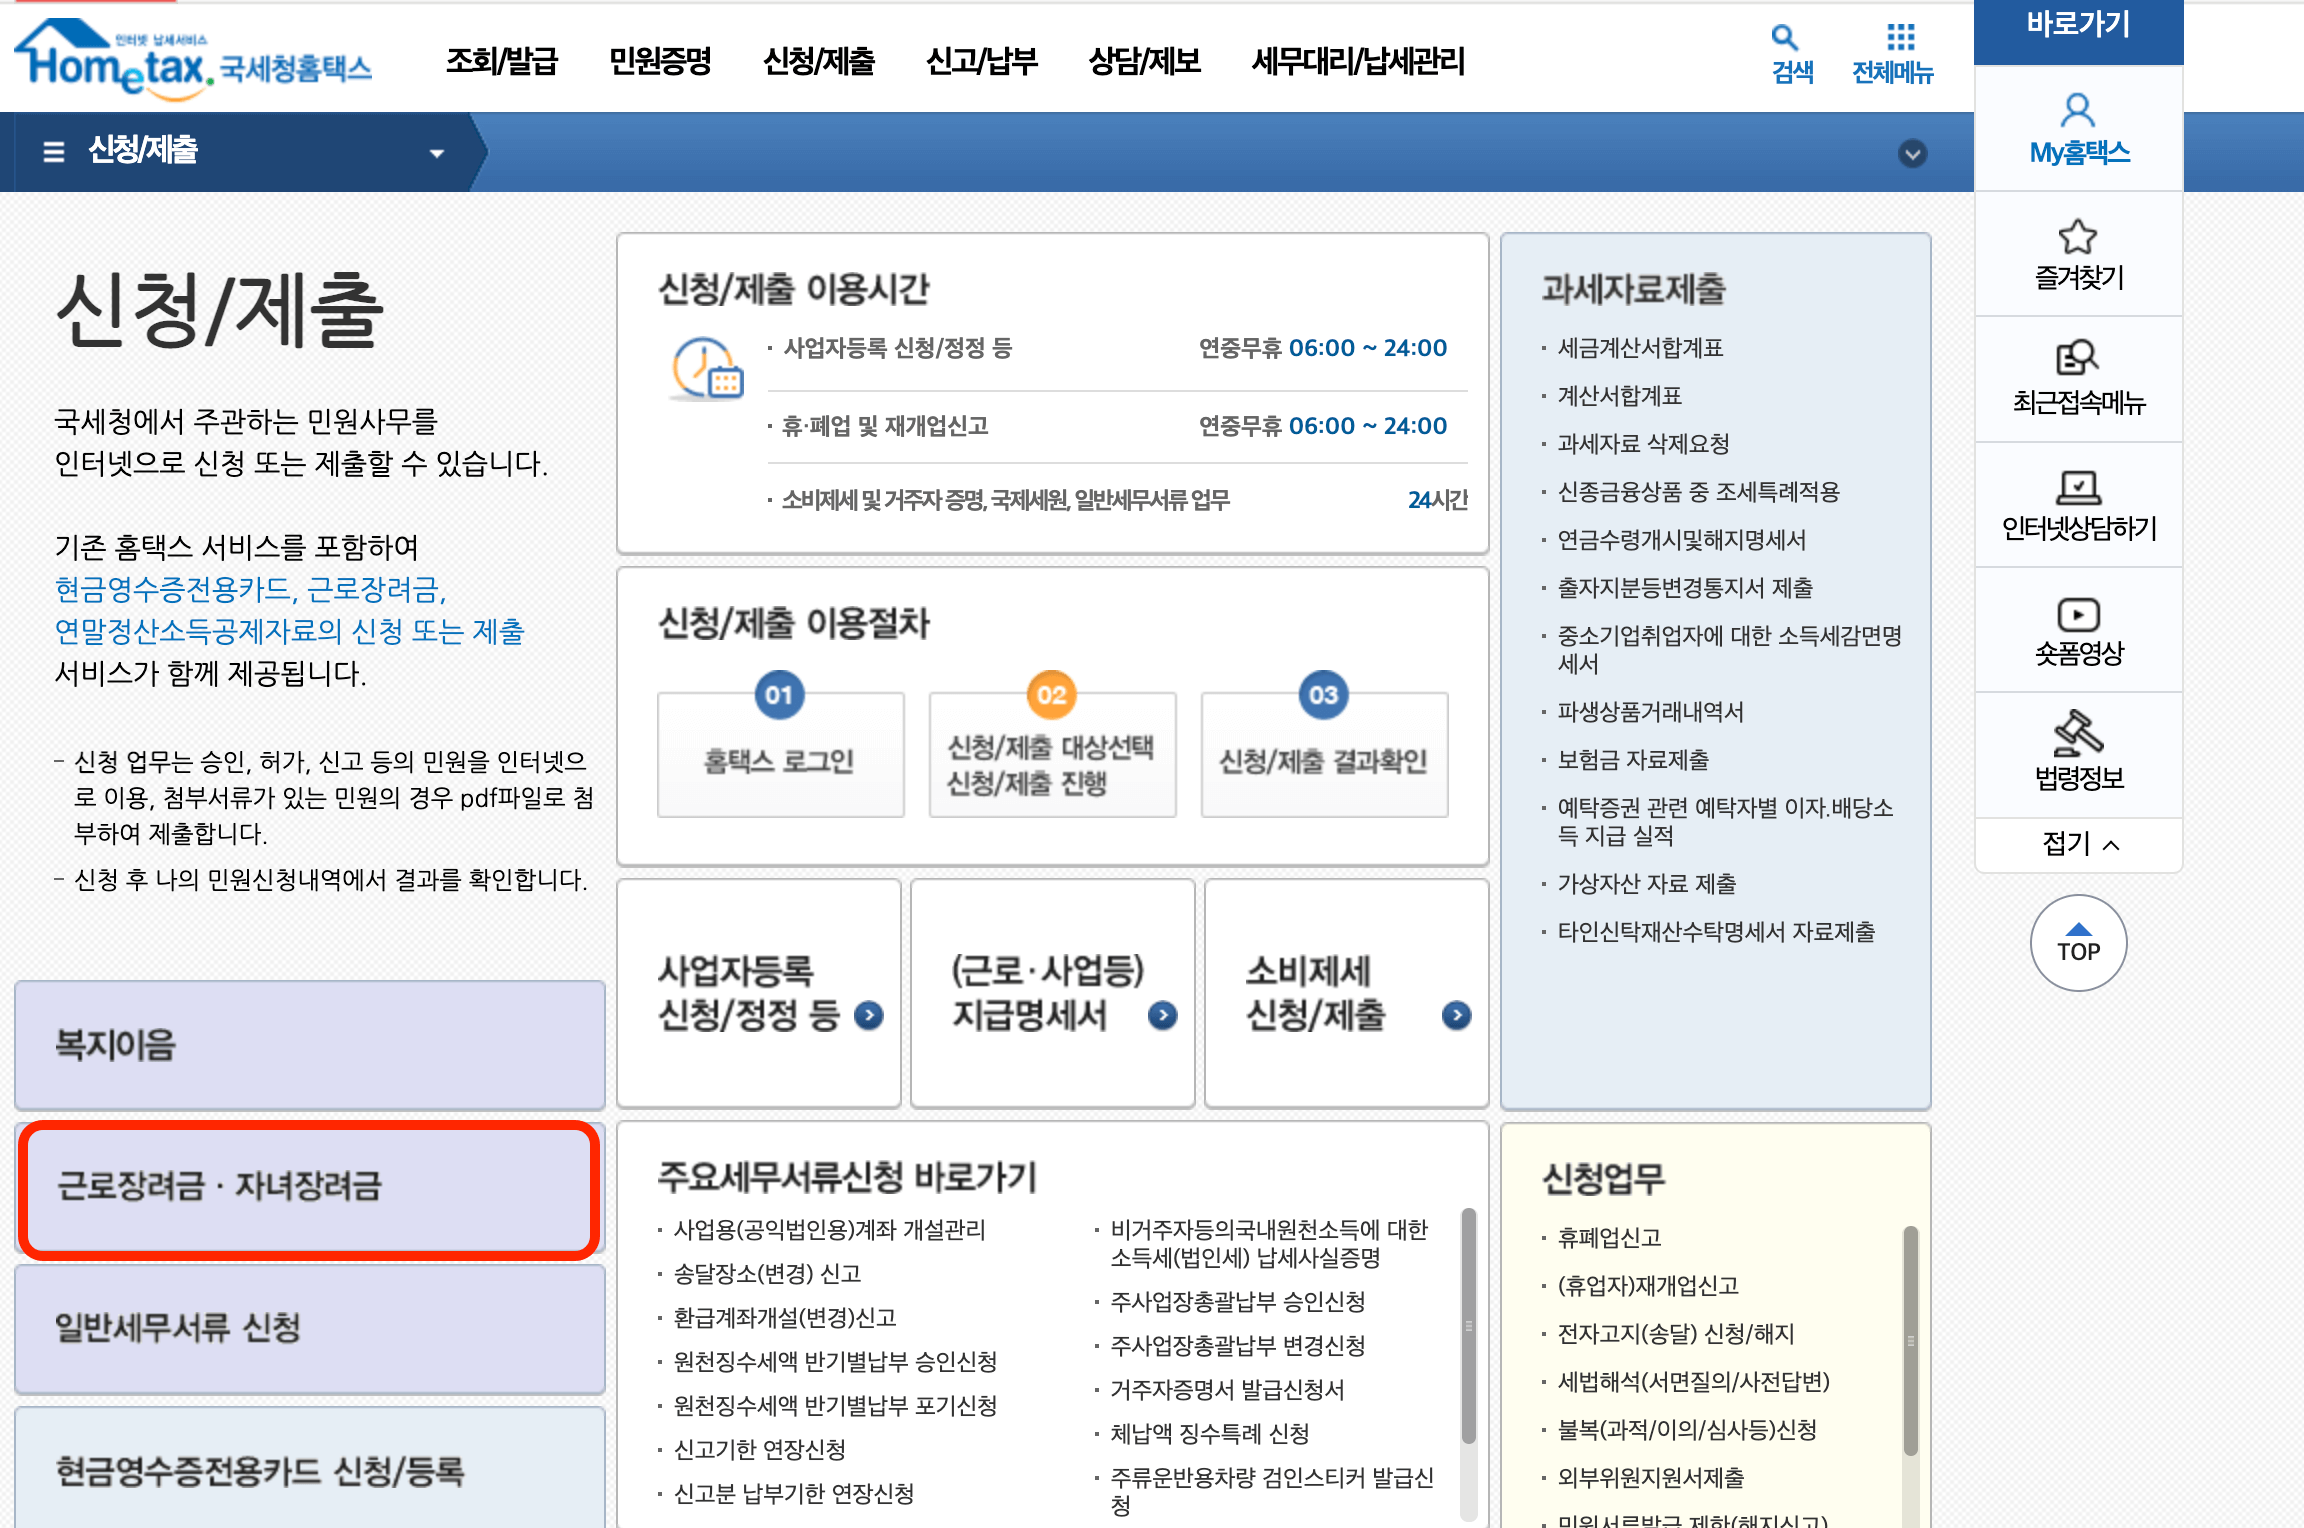
Task: Open the 신고/납부 menu
Action: click(982, 62)
